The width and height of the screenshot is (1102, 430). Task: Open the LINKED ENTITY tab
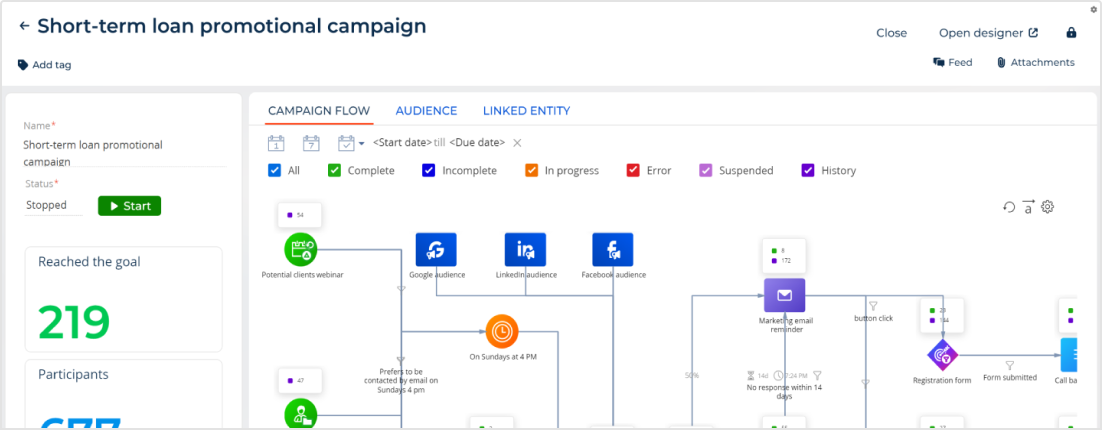coord(526,111)
